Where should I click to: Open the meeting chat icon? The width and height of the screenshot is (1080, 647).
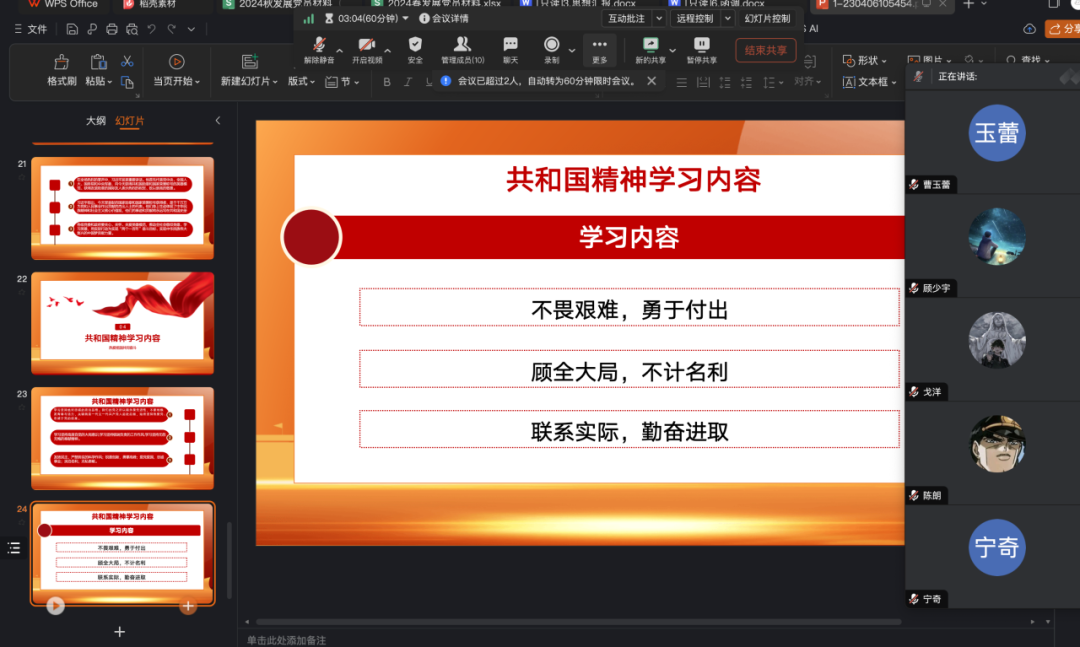(x=510, y=46)
